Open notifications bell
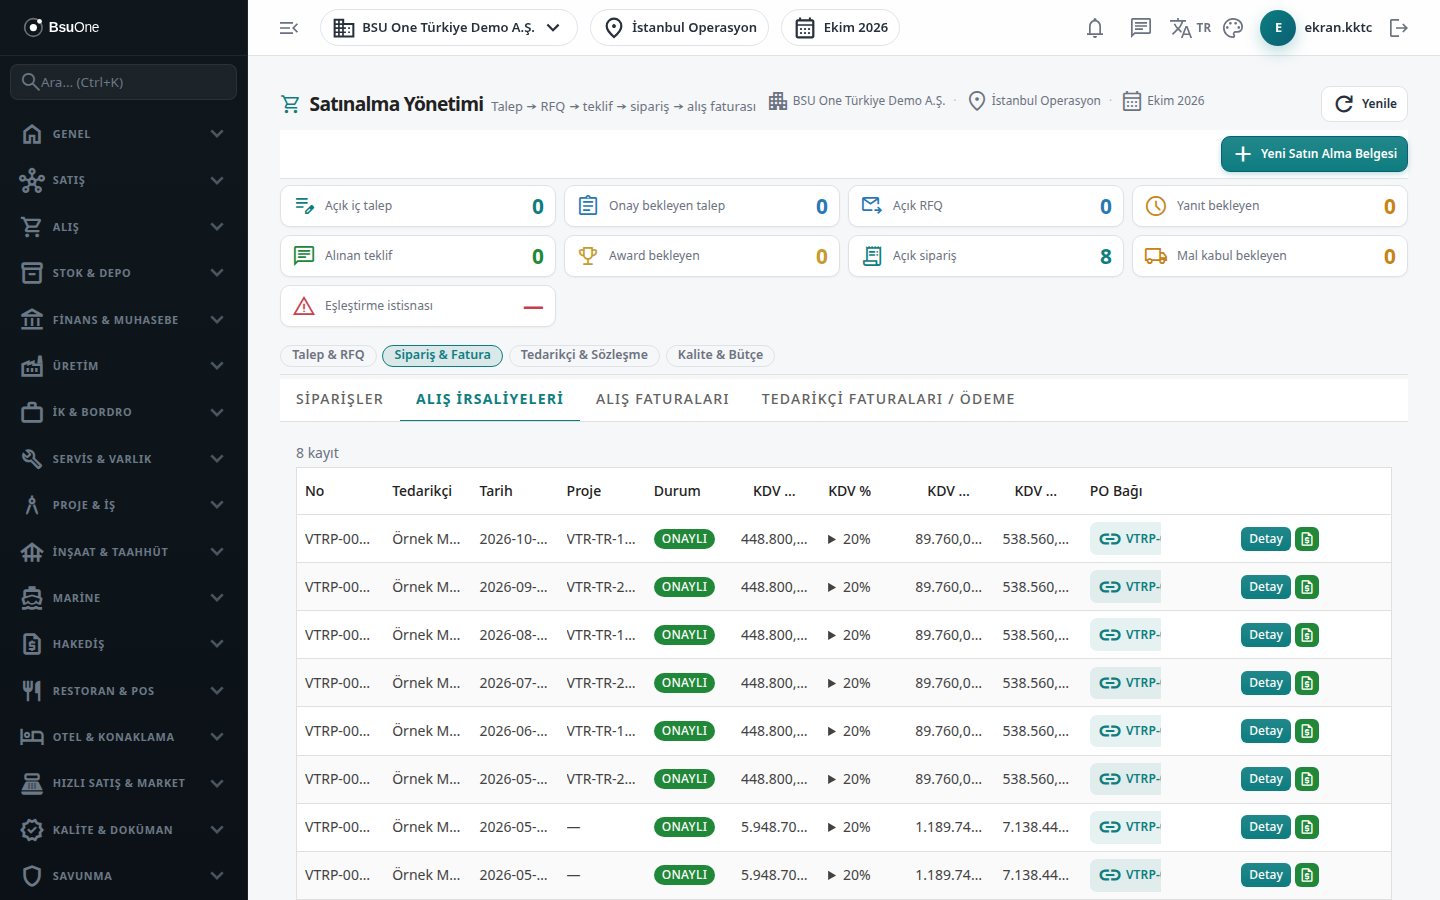The image size is (1440, 900). (1095, 28)
